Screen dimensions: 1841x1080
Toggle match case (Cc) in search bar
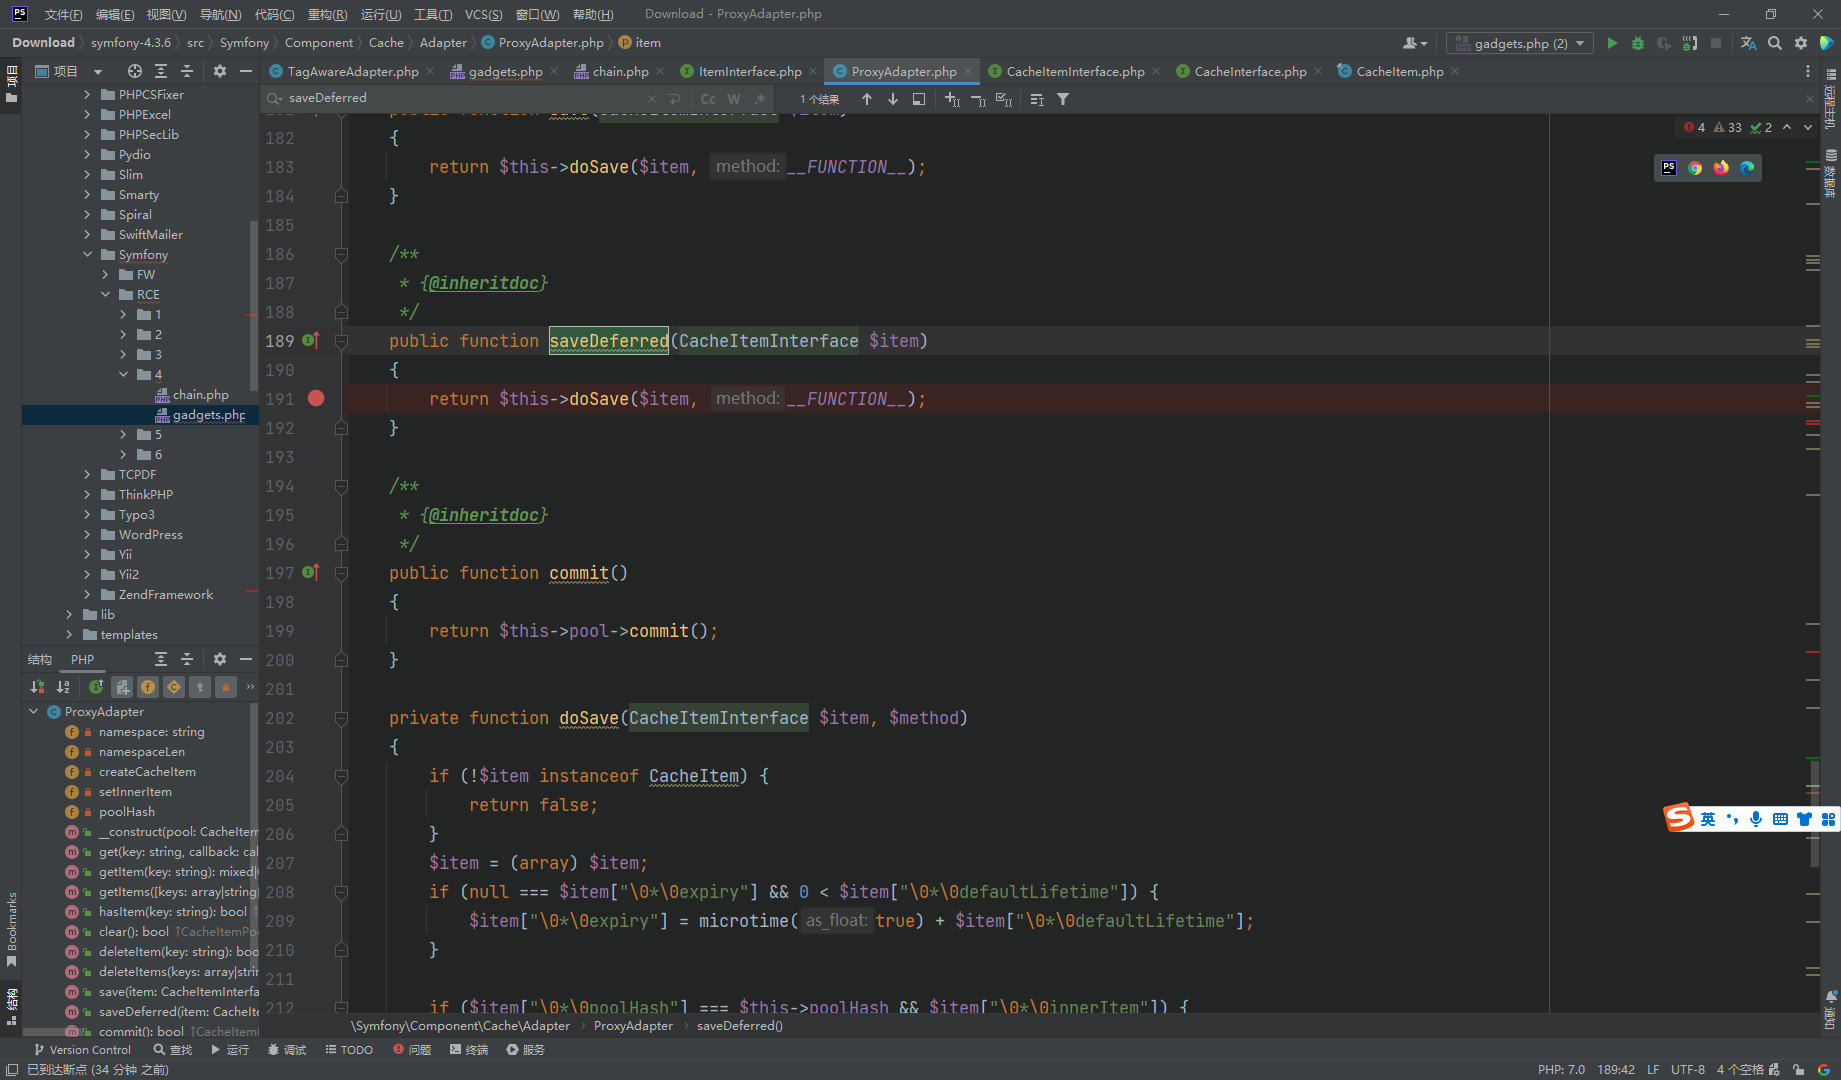708,99
